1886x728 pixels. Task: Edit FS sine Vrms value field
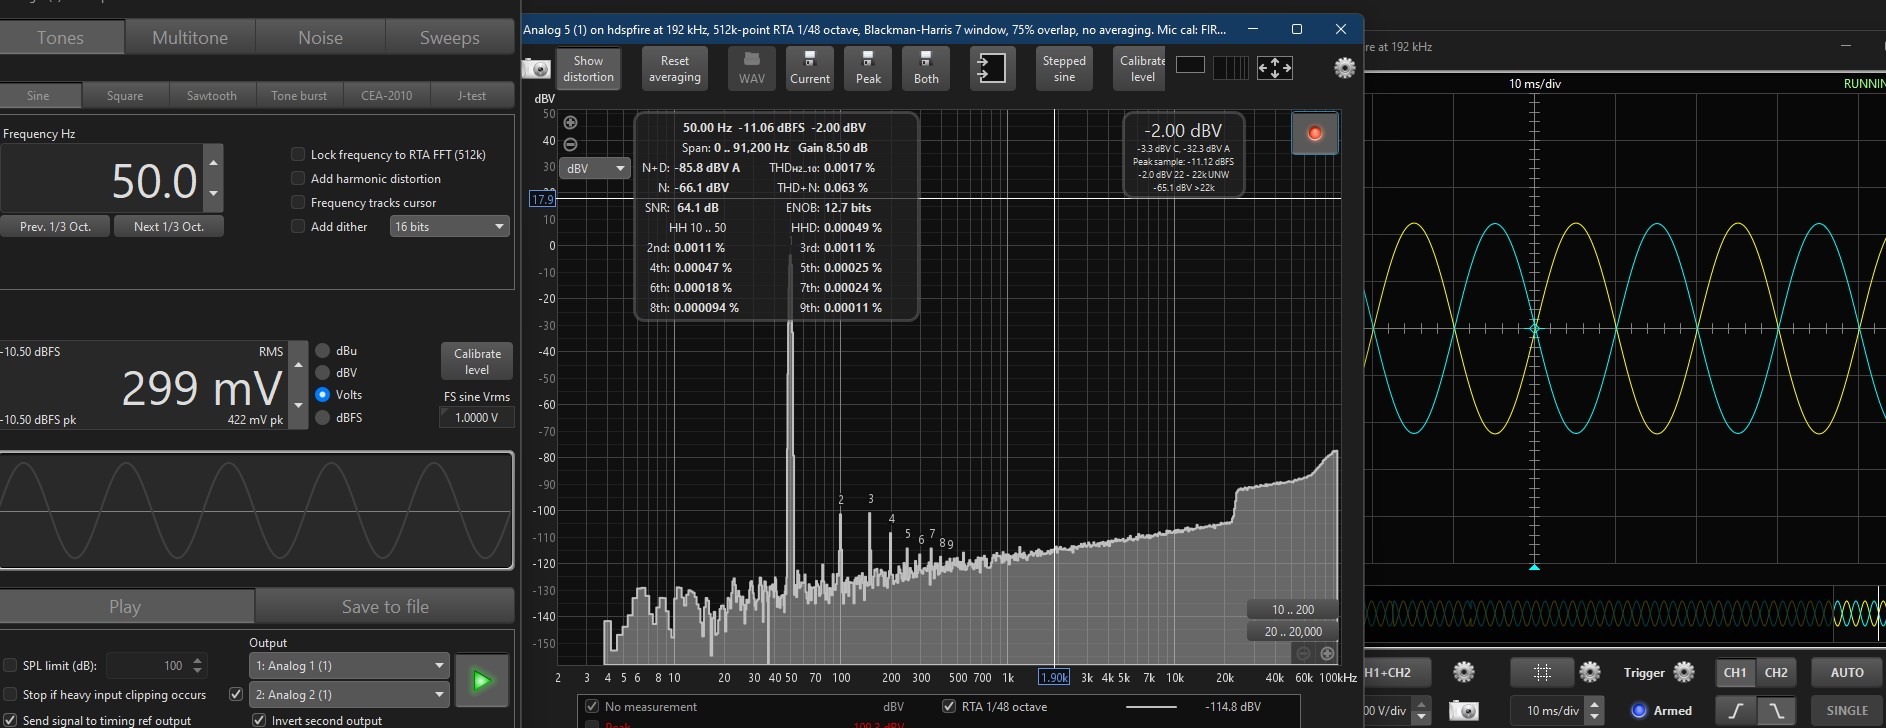(476, 418)
